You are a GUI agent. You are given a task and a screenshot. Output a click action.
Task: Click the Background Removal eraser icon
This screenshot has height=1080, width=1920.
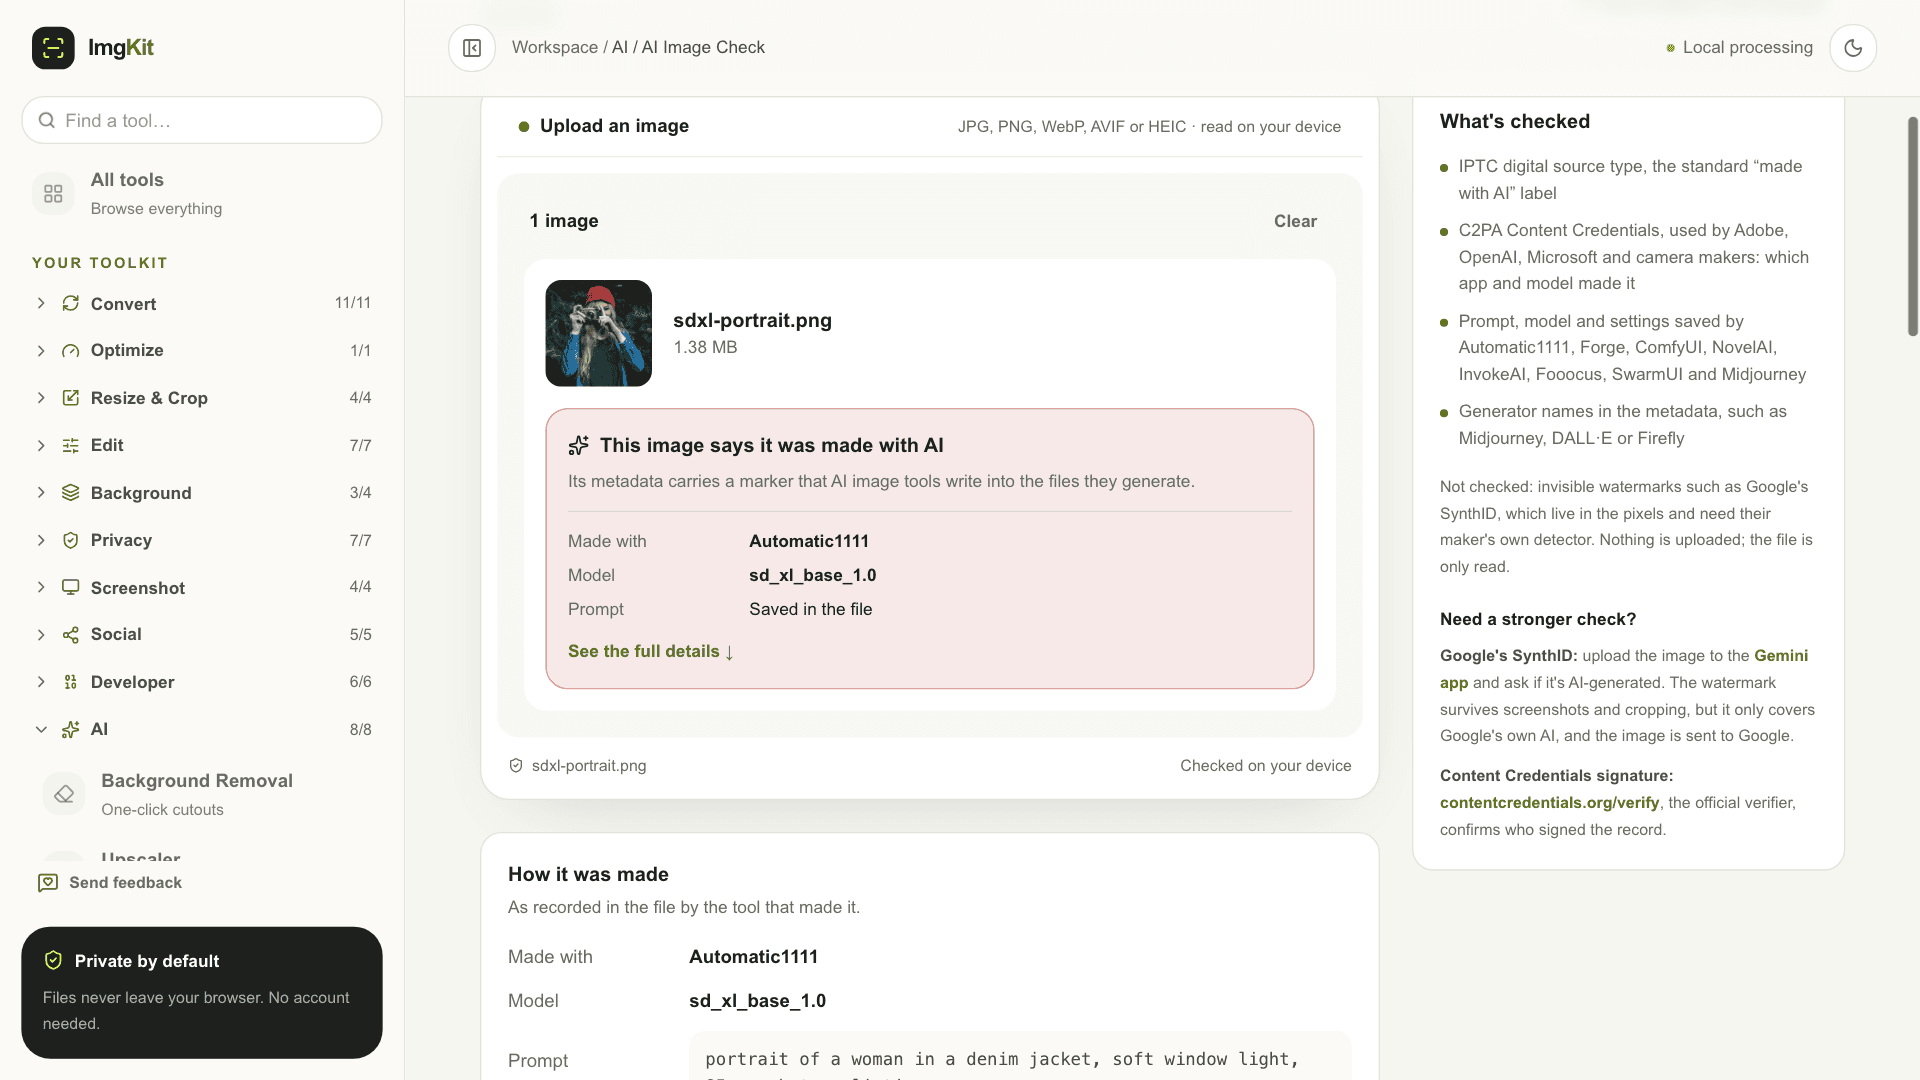64,794
